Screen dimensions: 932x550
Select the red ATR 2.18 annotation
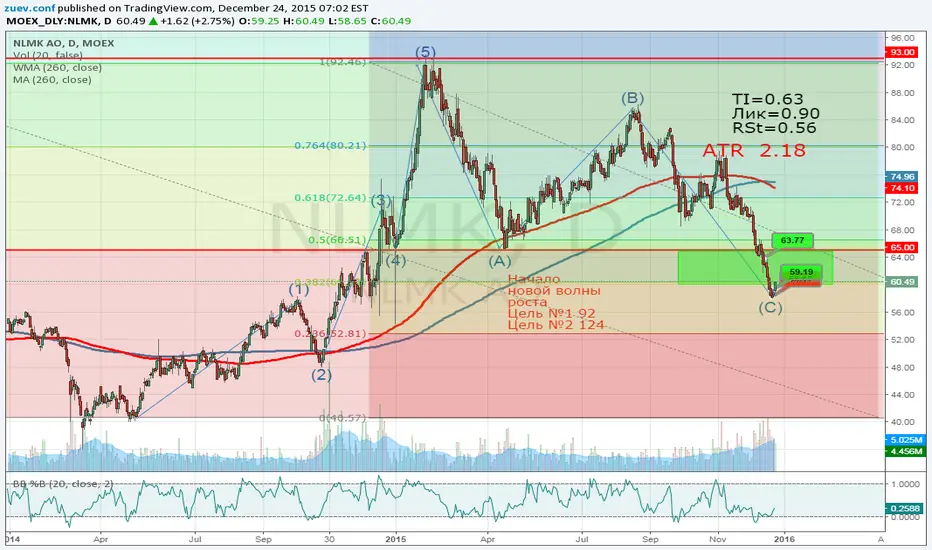click(754, 150)
